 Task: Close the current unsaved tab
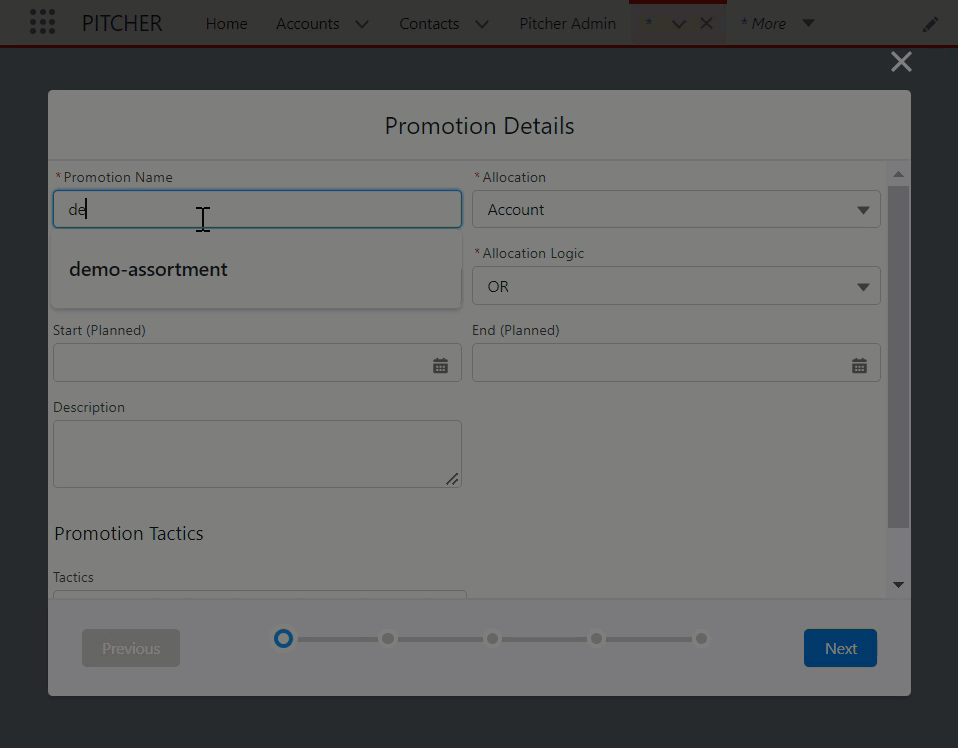pyautogui.click(x=706, y=24)
